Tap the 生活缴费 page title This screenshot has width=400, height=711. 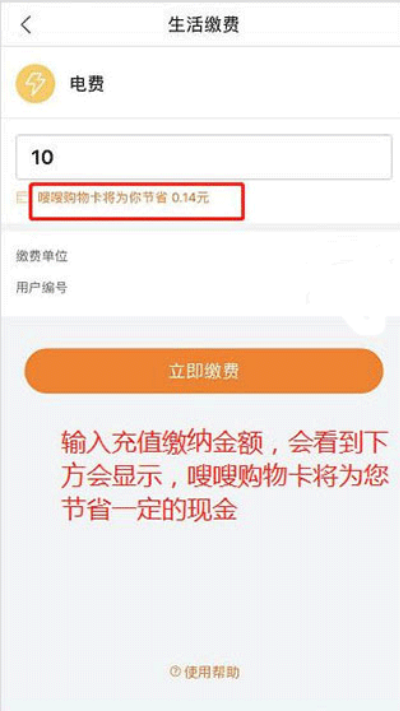[x=204, y=25]
